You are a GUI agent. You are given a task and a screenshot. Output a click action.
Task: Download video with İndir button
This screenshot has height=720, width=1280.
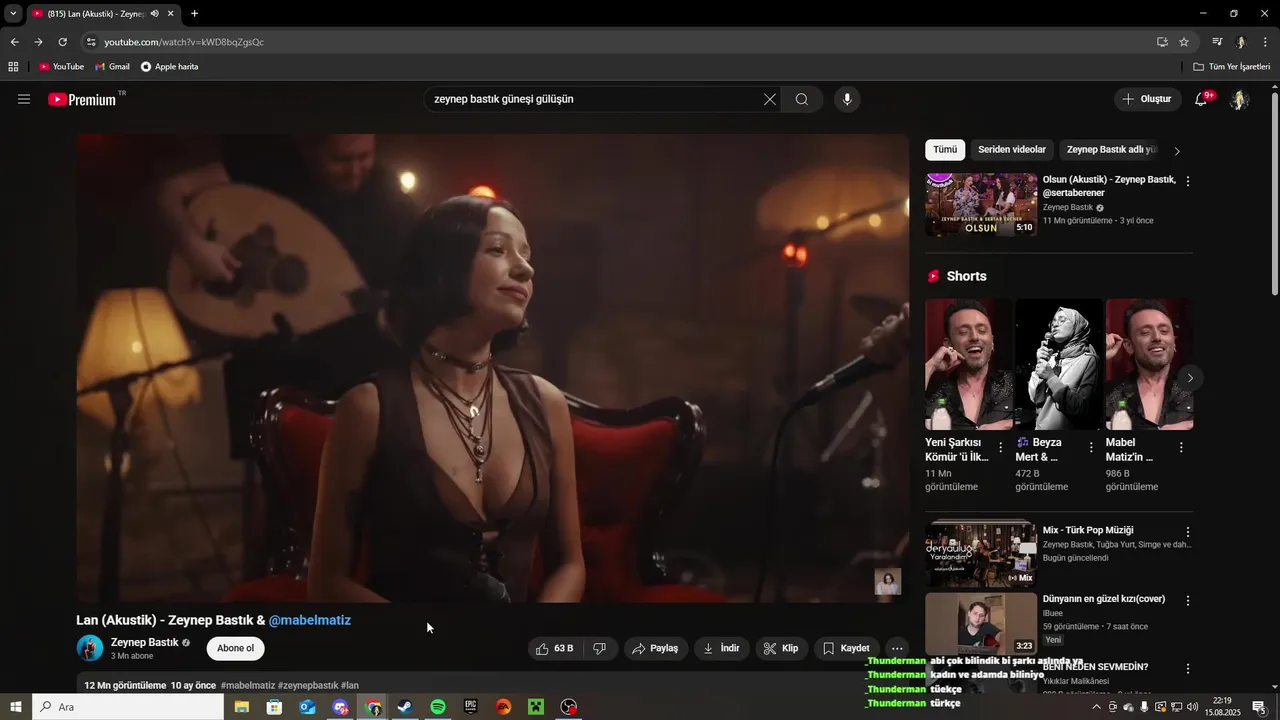pyautogui.click(x=722, y=648)
